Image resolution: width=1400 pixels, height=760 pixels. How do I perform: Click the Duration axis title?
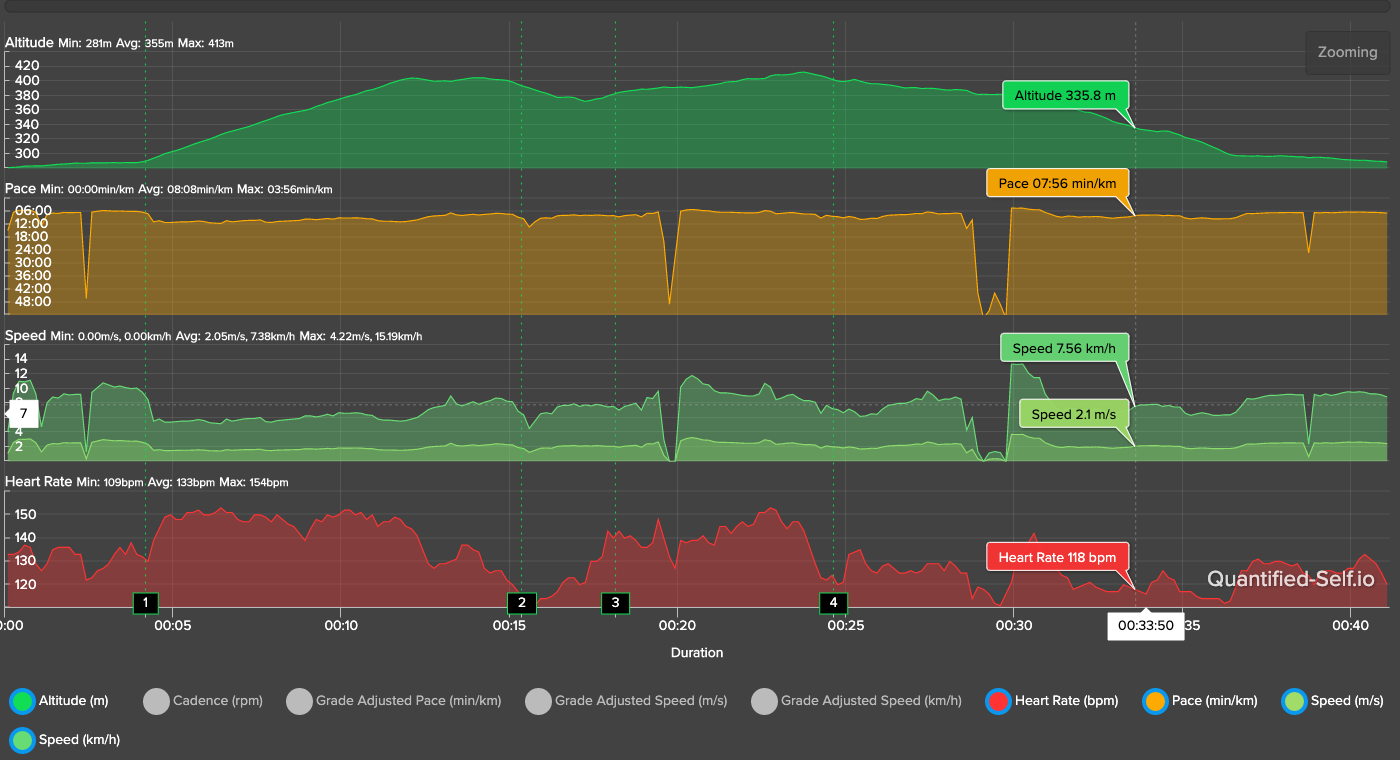pyautogui.click(x=697, y=652)
